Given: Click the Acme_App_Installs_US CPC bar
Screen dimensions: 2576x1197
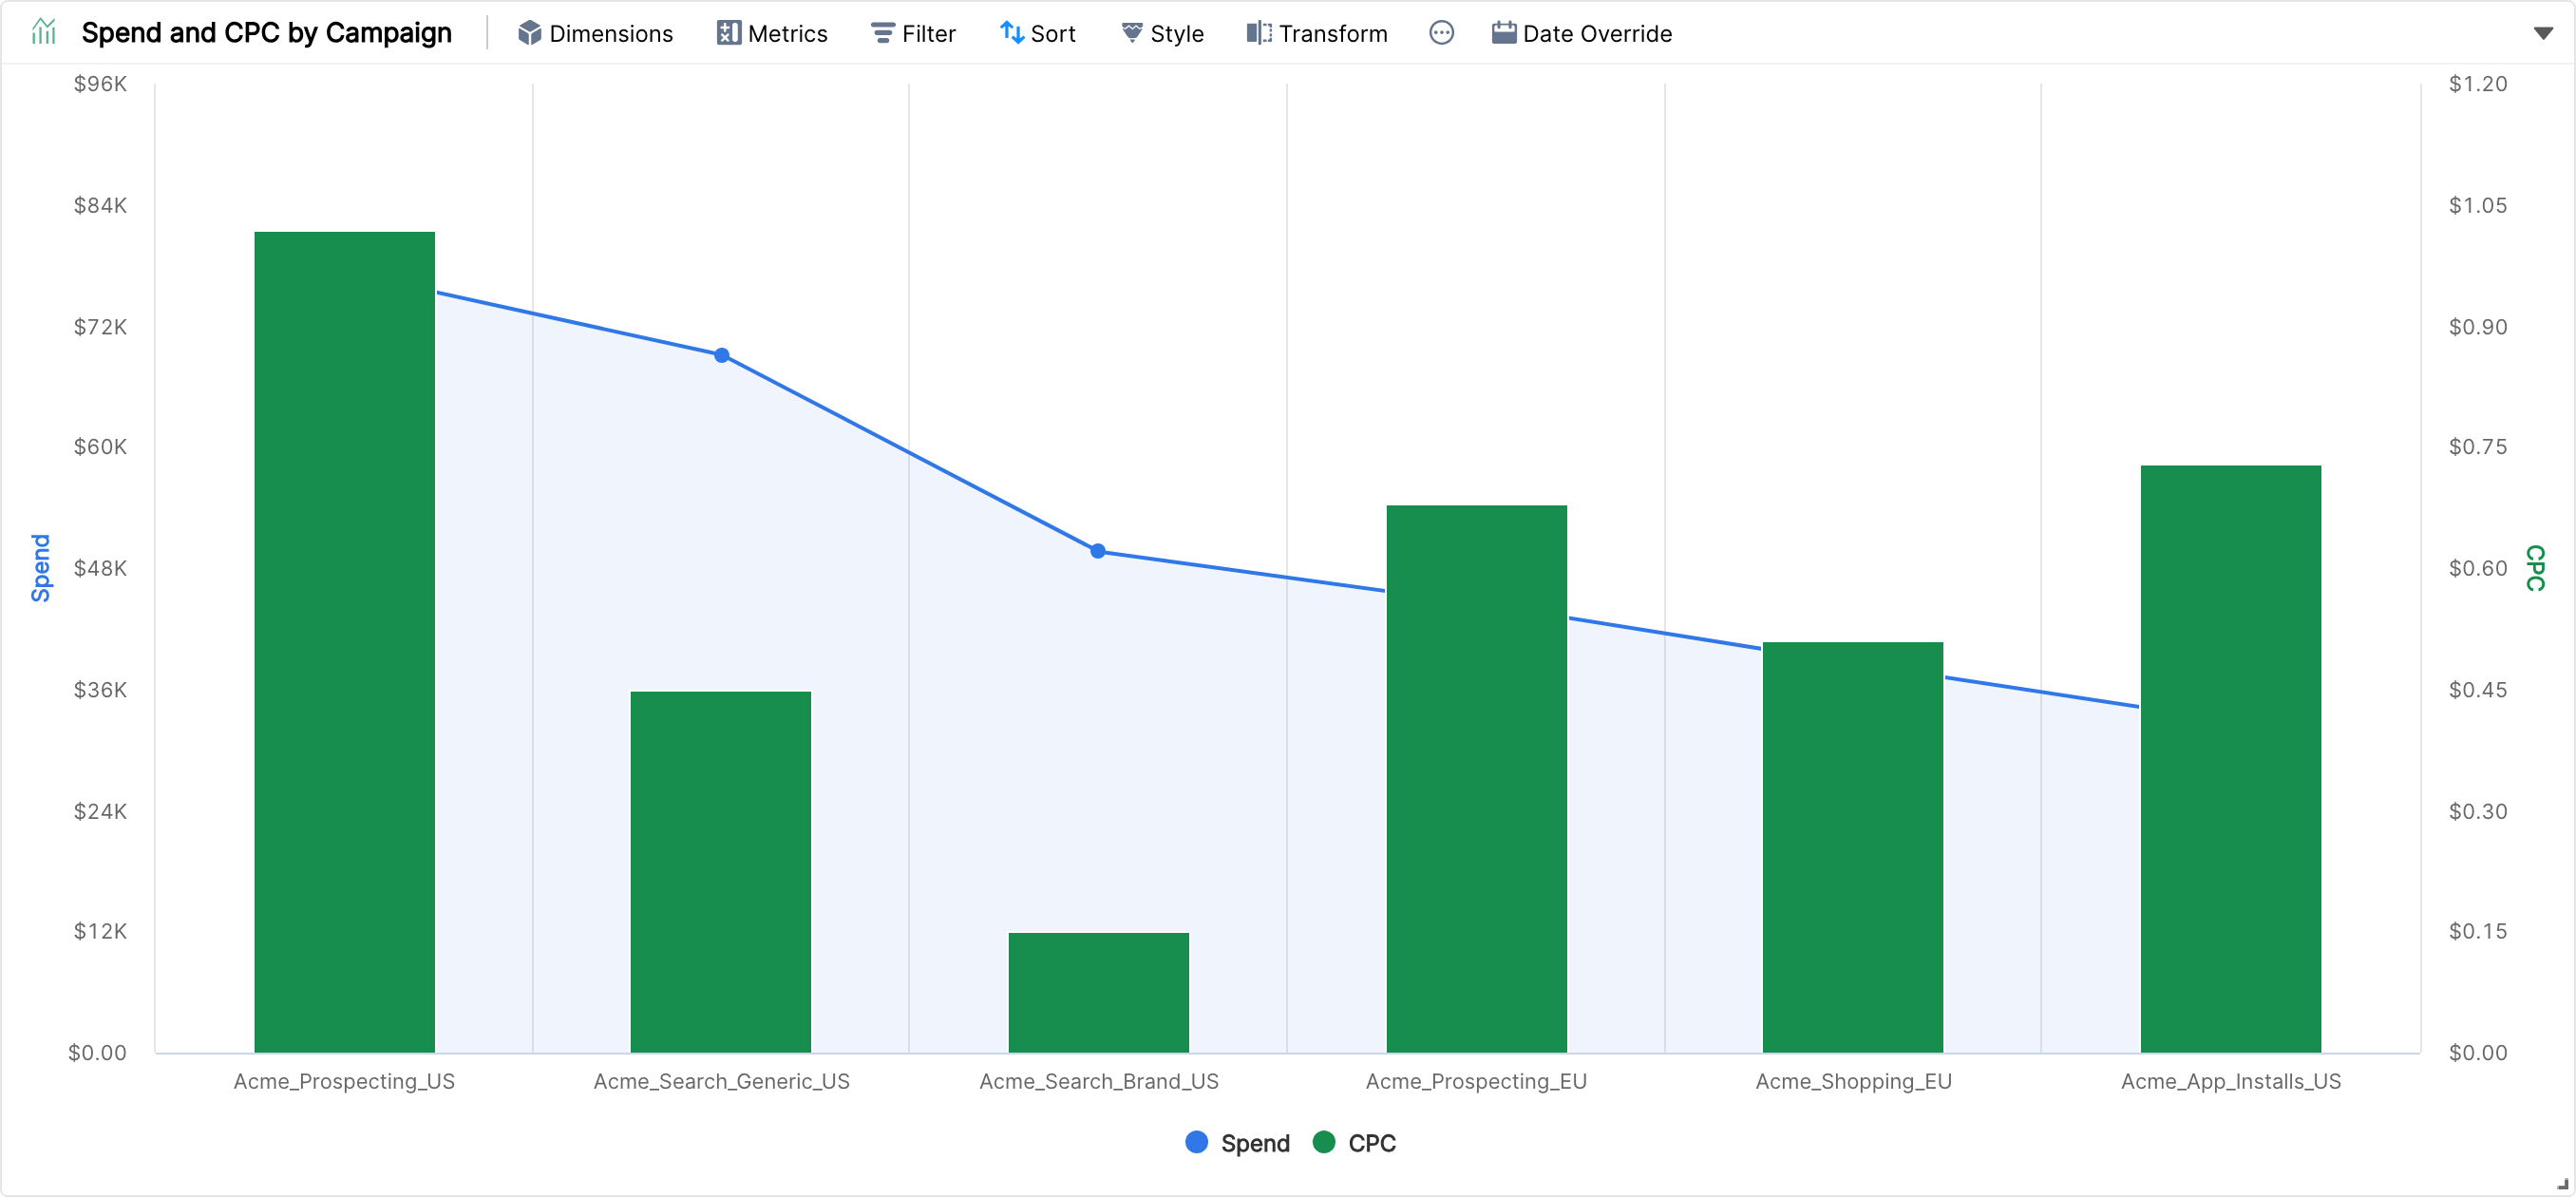Looking at the screenshot, I should 2230,759.
